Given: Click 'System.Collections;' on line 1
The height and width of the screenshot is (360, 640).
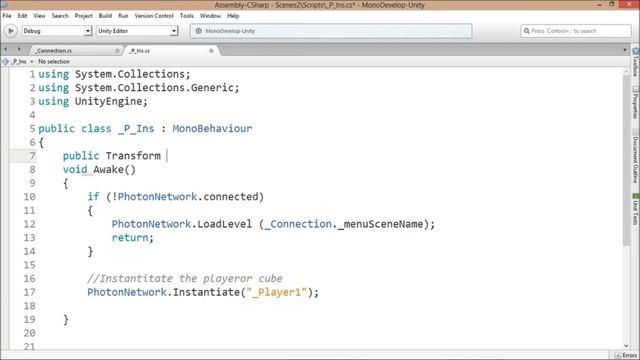Looking at the screenshot, I should 133,74.
